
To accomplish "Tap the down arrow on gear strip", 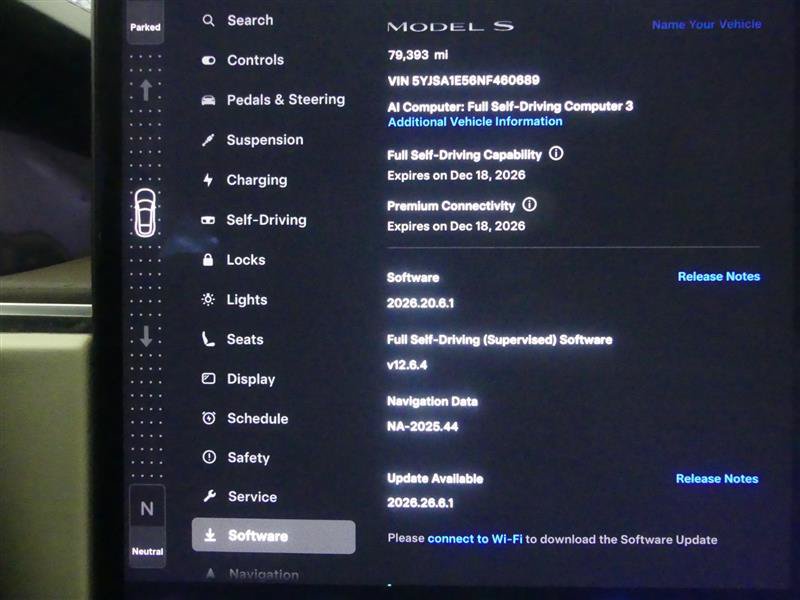I will [146, 336].
